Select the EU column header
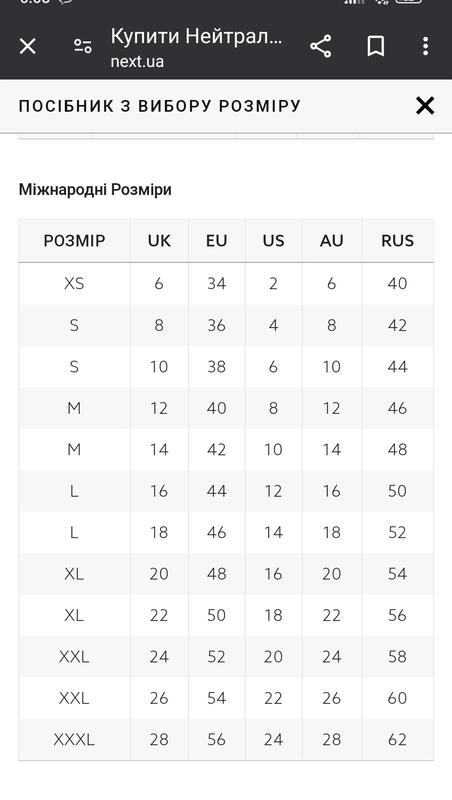 (216, 241)
